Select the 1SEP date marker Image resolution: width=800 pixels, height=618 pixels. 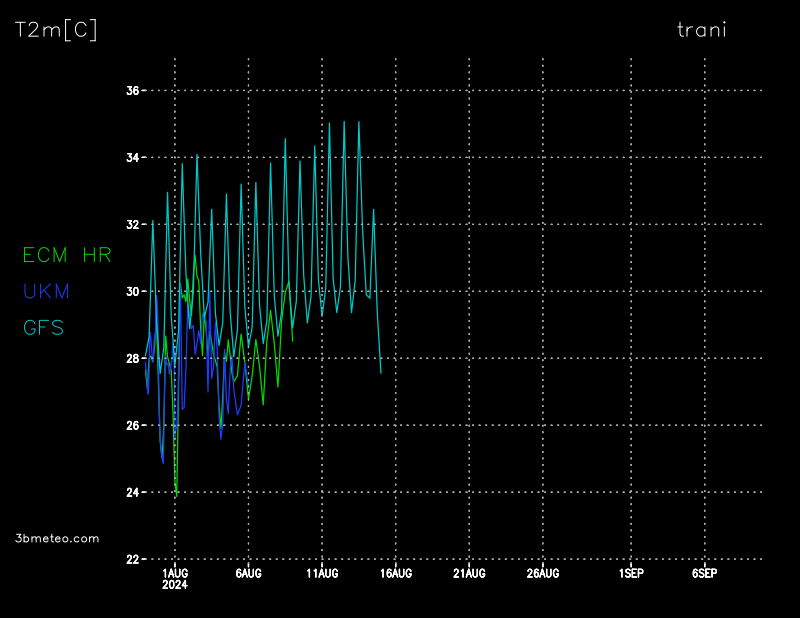point(631,574)
